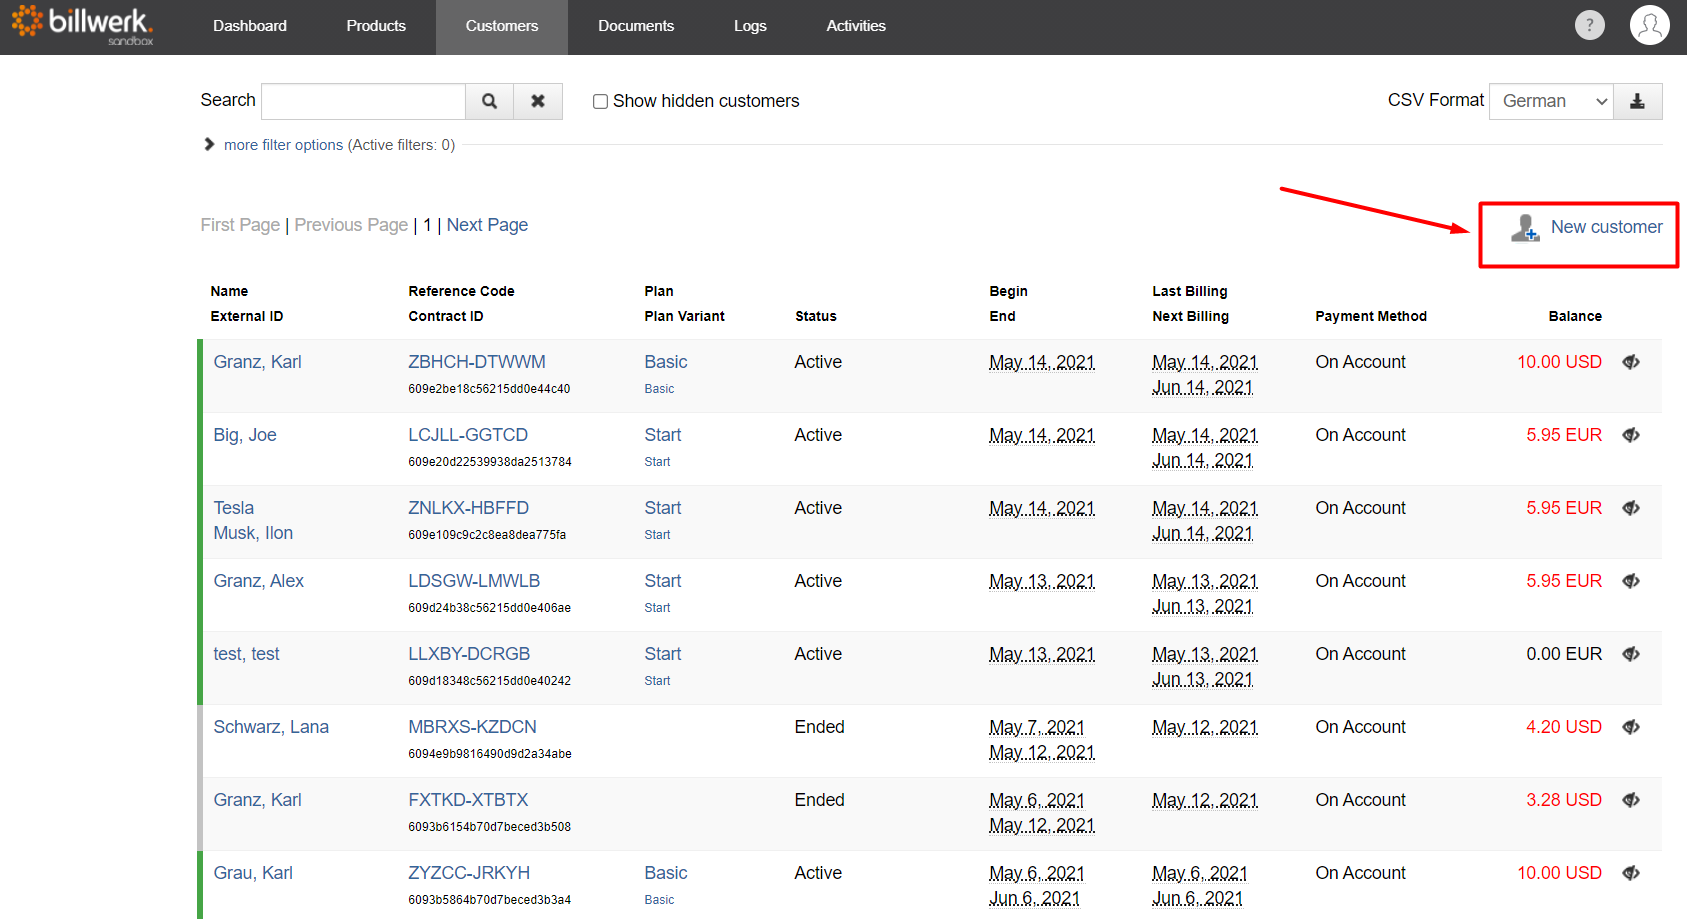Viewport: 1687px width, 919px height.
Task: Click the add-person icon for new customer
Action: pos(1525,228)
